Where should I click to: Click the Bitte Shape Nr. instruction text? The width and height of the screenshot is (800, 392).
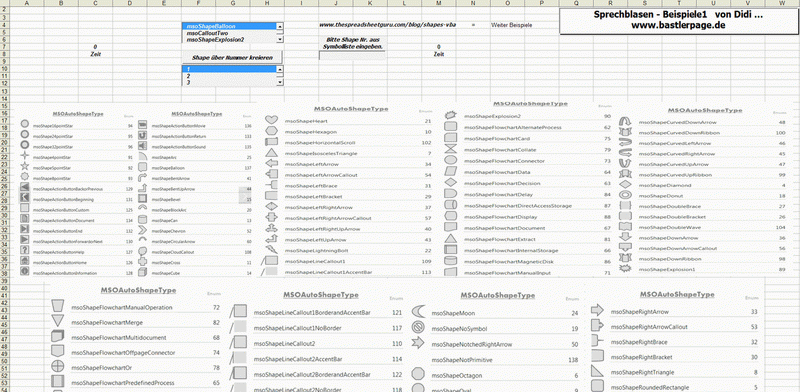pos(354,43)
